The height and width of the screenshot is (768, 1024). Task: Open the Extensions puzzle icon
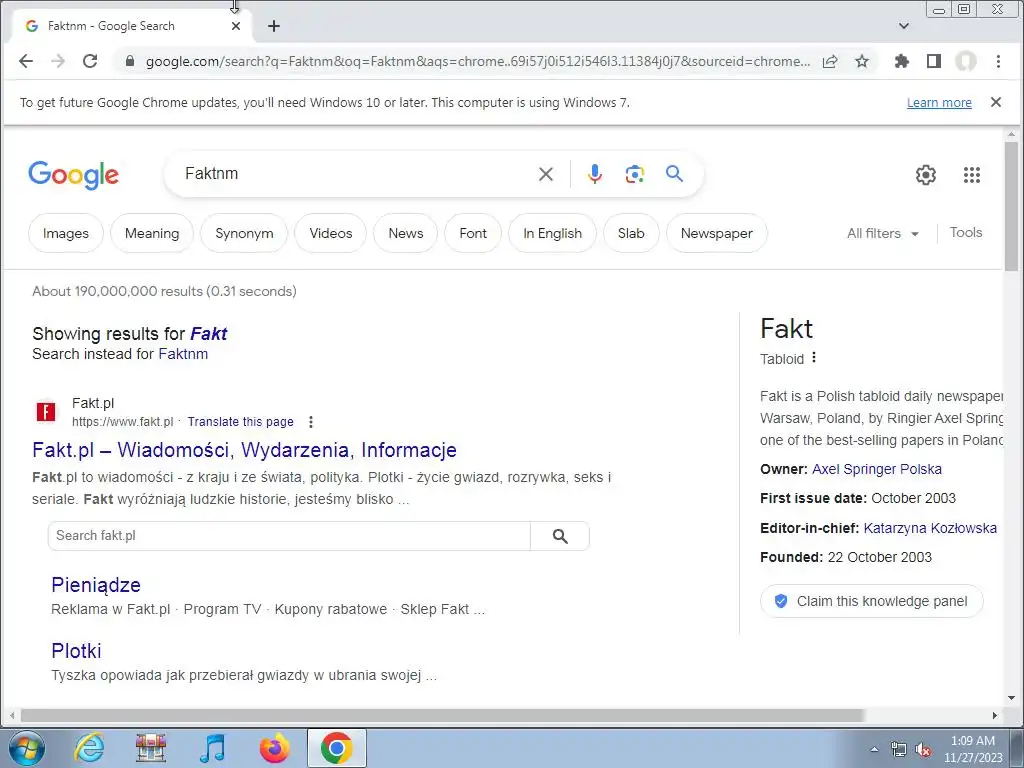tap(902, 61)
